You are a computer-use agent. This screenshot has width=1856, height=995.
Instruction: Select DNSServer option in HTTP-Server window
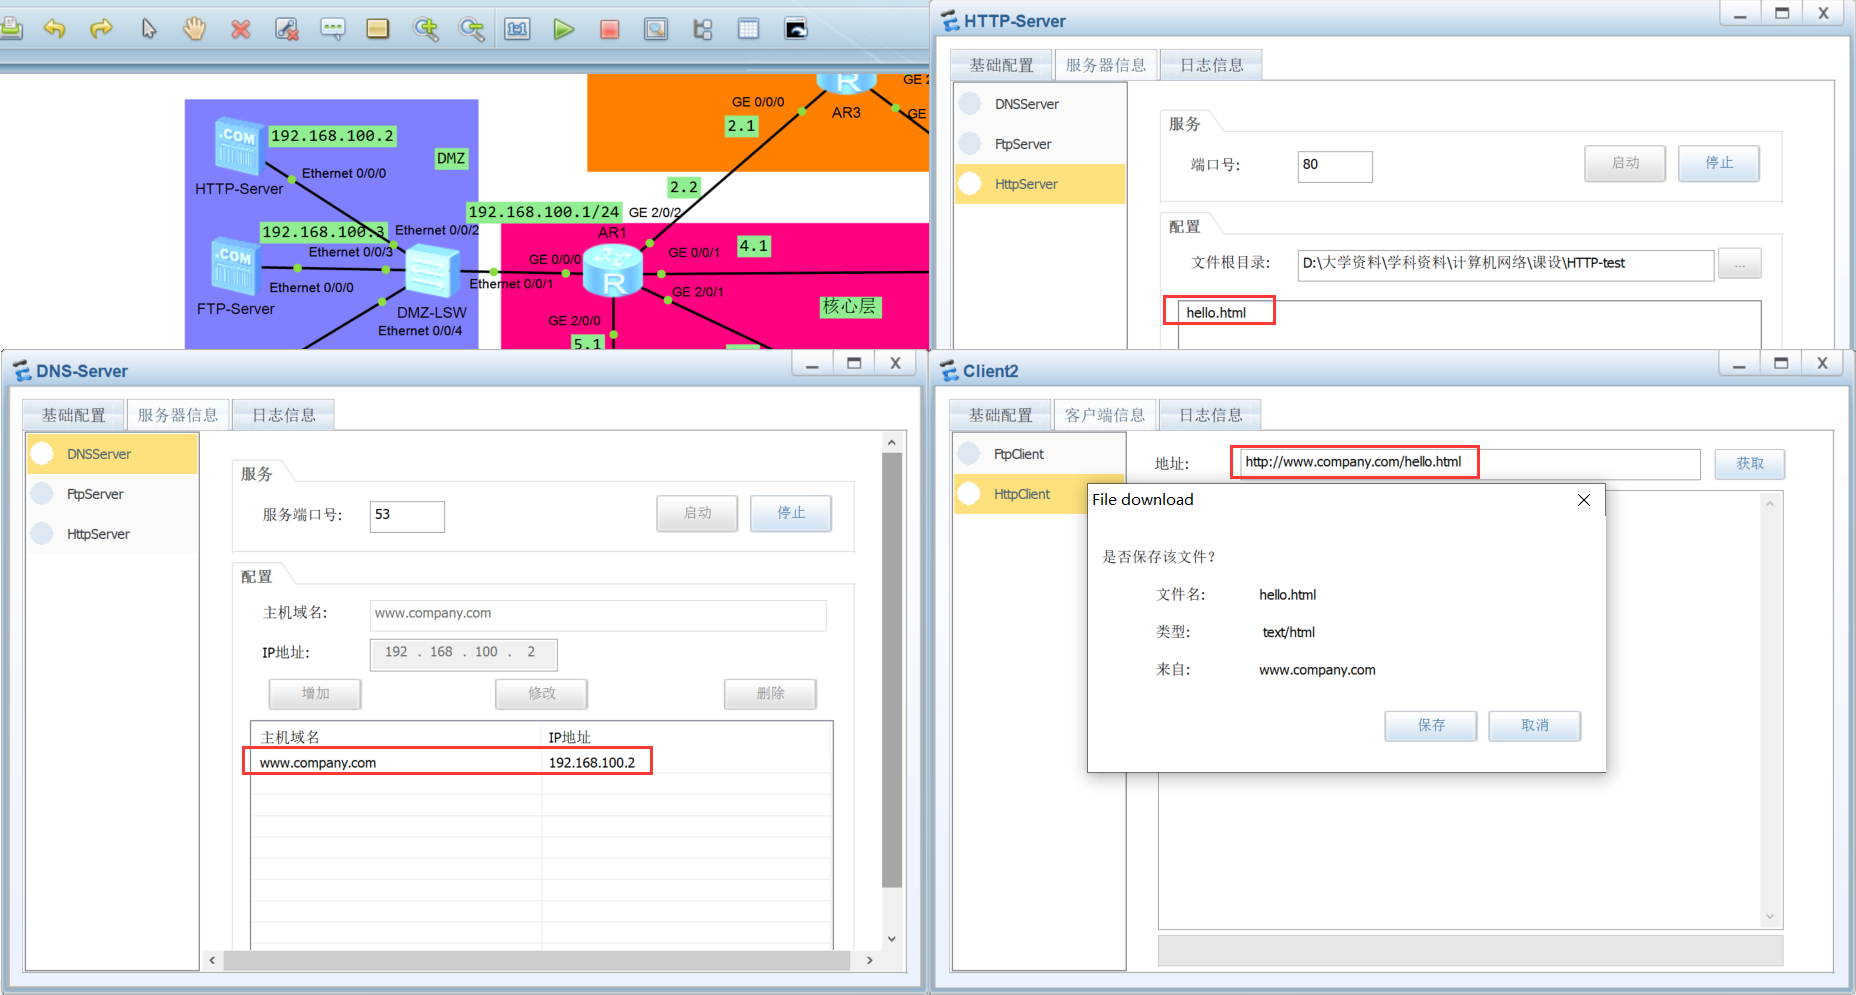click(x=1041, y=104)
